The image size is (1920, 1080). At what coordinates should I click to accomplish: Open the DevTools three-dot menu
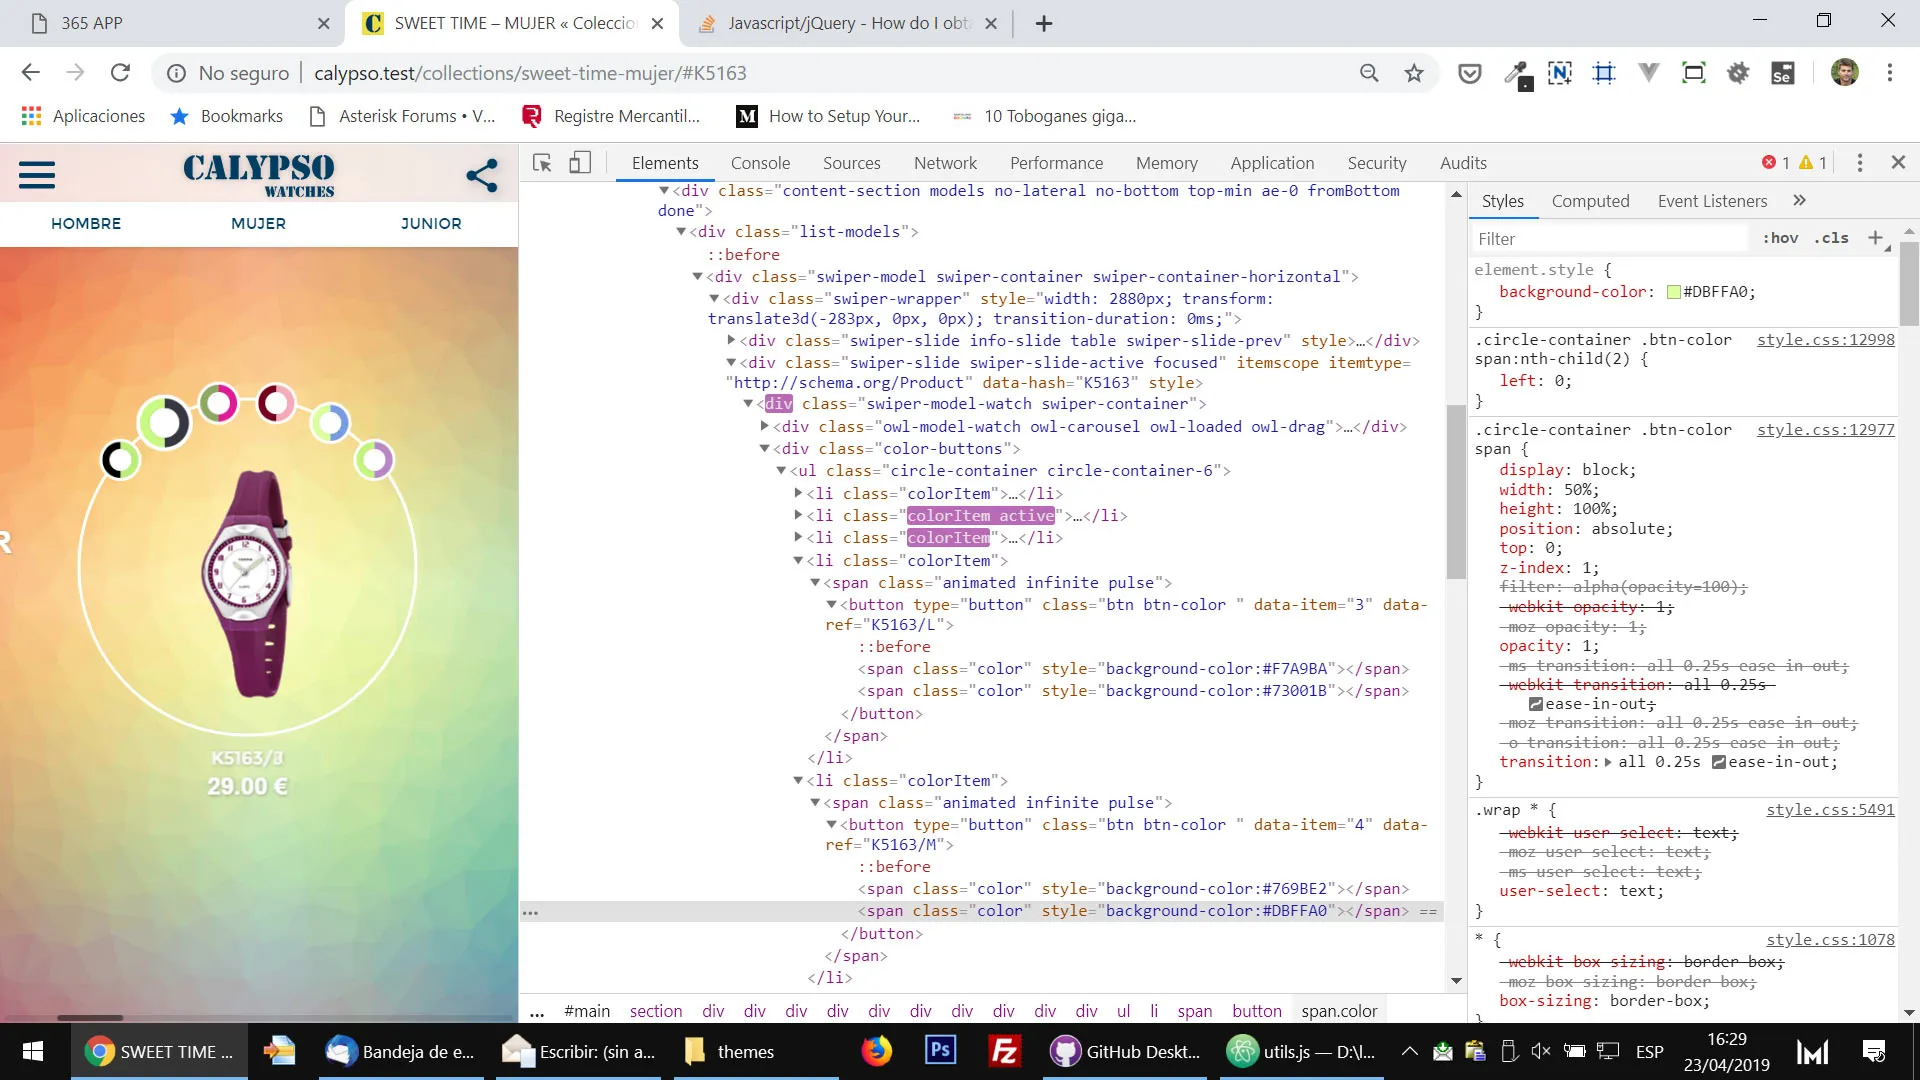[x=1859, y=163]
